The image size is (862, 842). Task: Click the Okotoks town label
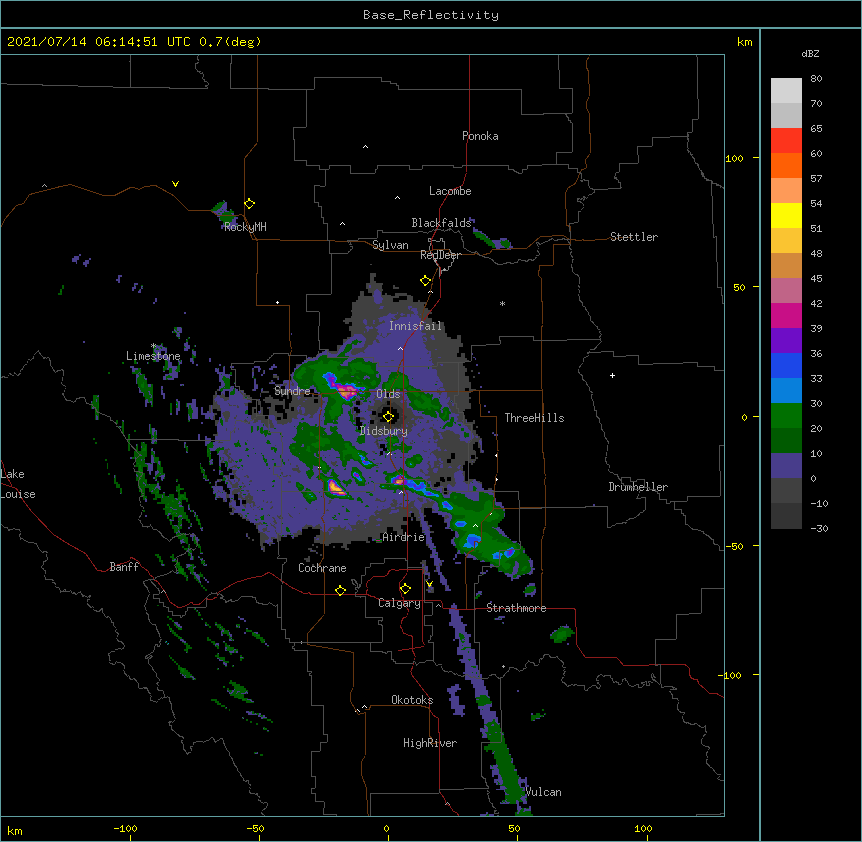tap(412, 700)
